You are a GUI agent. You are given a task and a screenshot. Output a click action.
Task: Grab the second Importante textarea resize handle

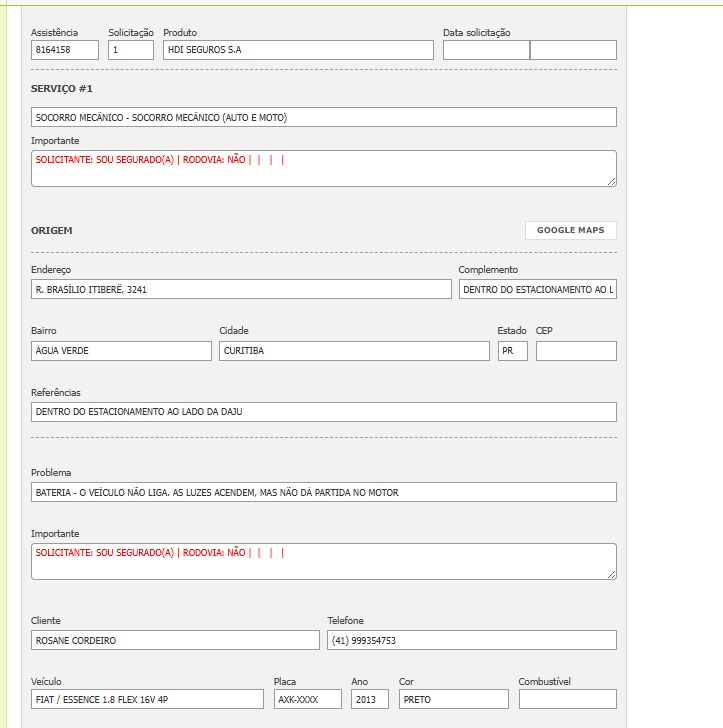coord(612,575)
